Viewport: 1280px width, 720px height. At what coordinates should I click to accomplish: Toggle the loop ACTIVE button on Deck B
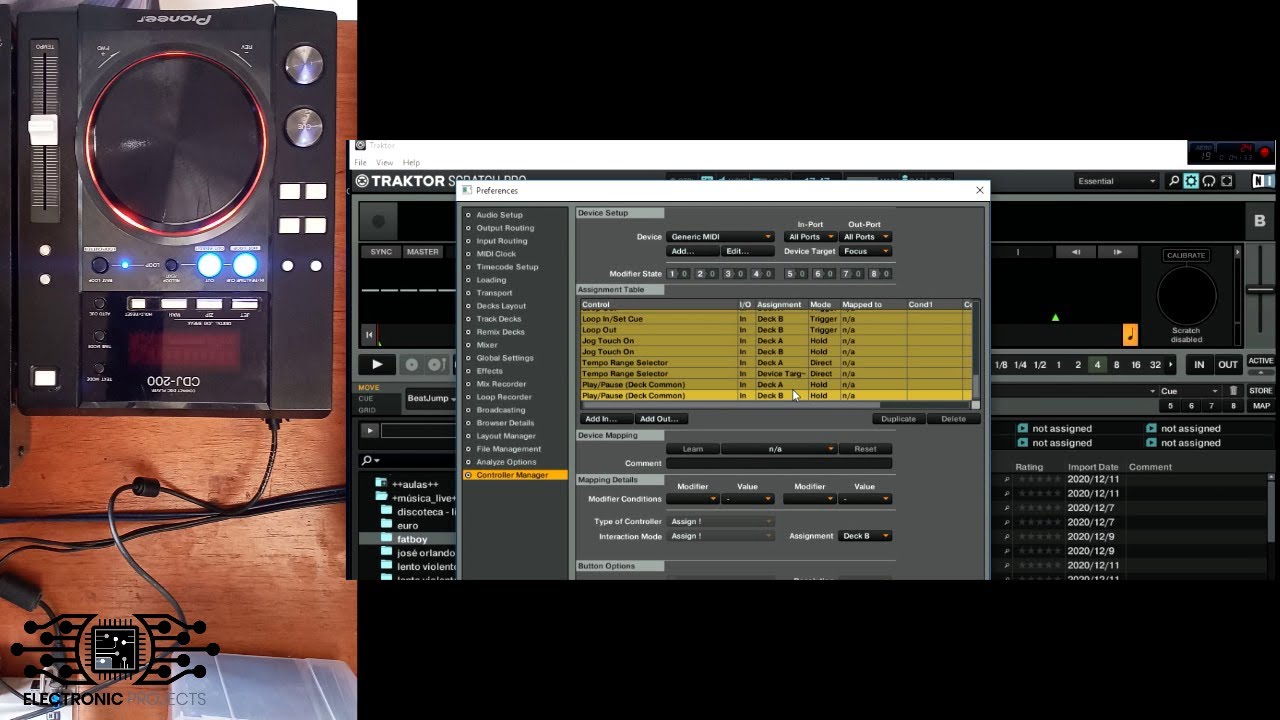[1260, 361]
